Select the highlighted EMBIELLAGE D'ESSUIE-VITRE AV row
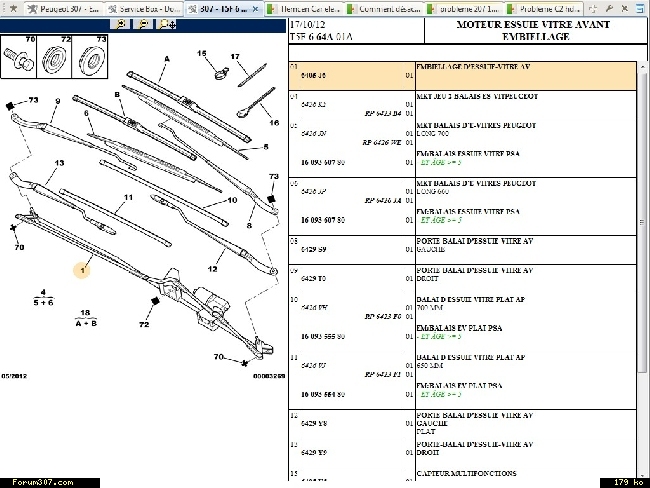Viewport: 650px width, 488px height. click(x=463, y=76)
